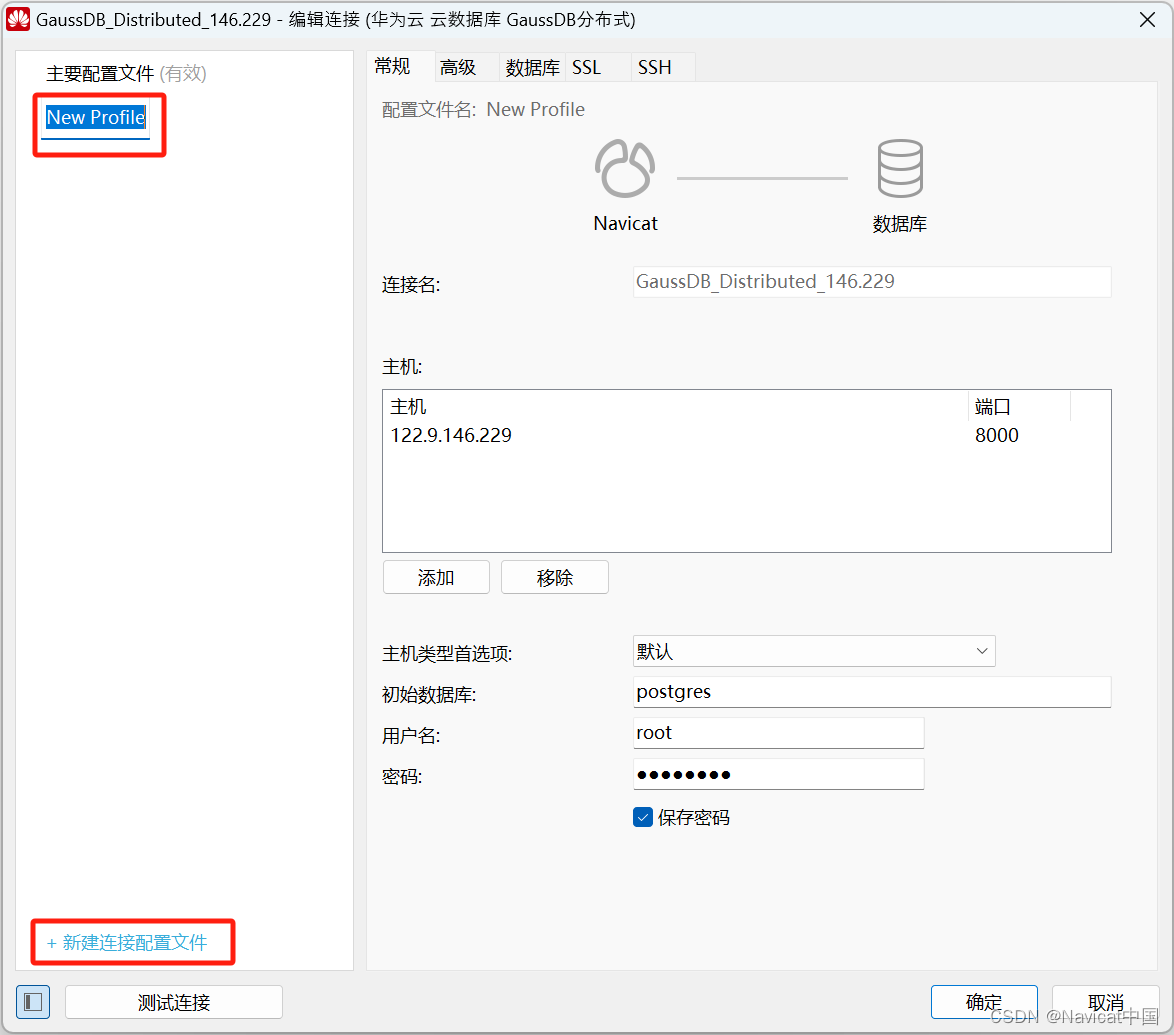
Task: Click + 新建连接配置文件 link
Action: [x=127, y=942]
